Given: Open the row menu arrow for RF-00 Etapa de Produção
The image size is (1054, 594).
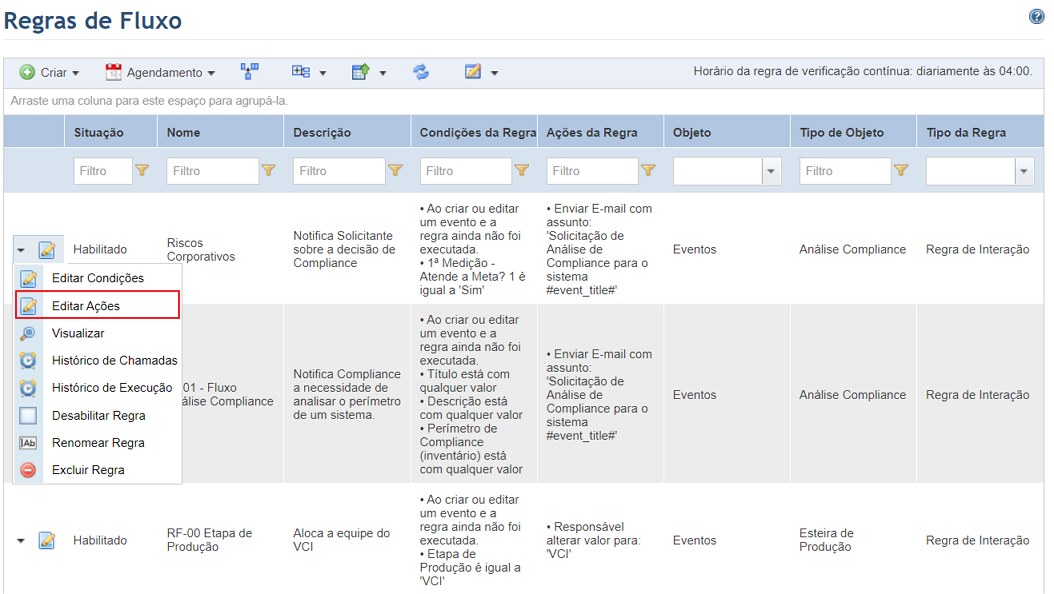Looking at the screenshot, I should tap(21, 541).
